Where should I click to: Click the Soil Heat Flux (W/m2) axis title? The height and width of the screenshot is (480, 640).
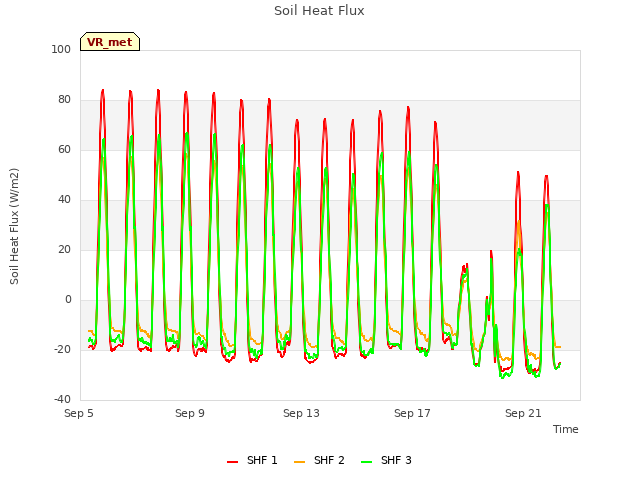[x=14, y=226]
